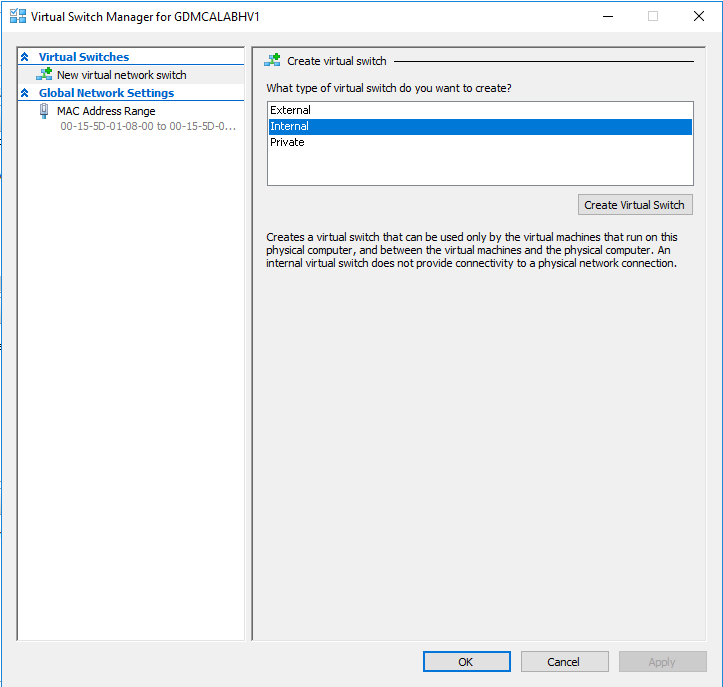The image size is (723, 687).
Task: Click the Virtual Switches heading
Action: [x=84, y=57]
